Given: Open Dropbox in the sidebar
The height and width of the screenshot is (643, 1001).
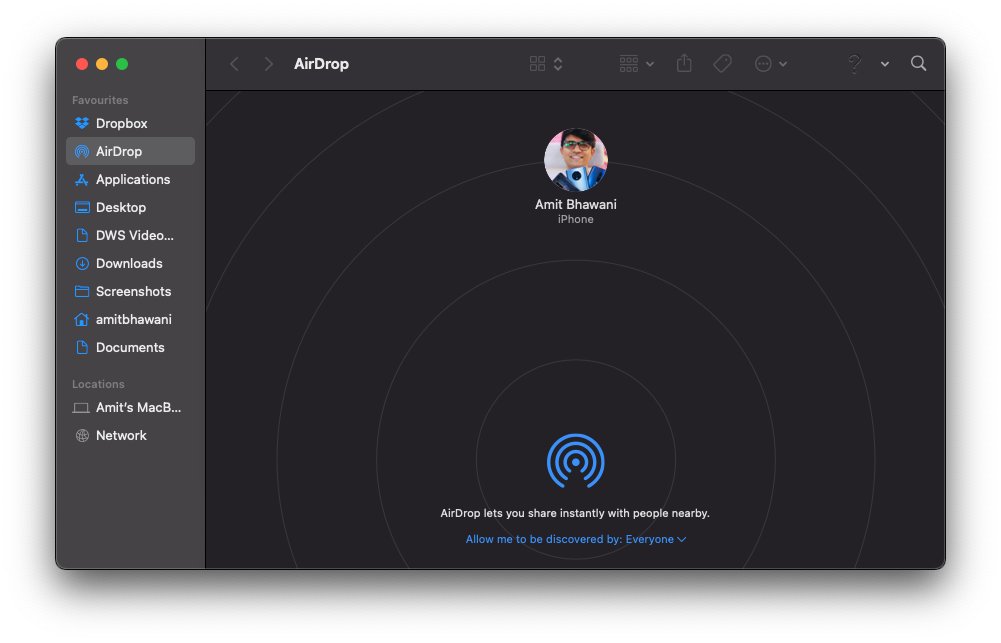Looking at the screenshot, I should [x=121, y=123].
